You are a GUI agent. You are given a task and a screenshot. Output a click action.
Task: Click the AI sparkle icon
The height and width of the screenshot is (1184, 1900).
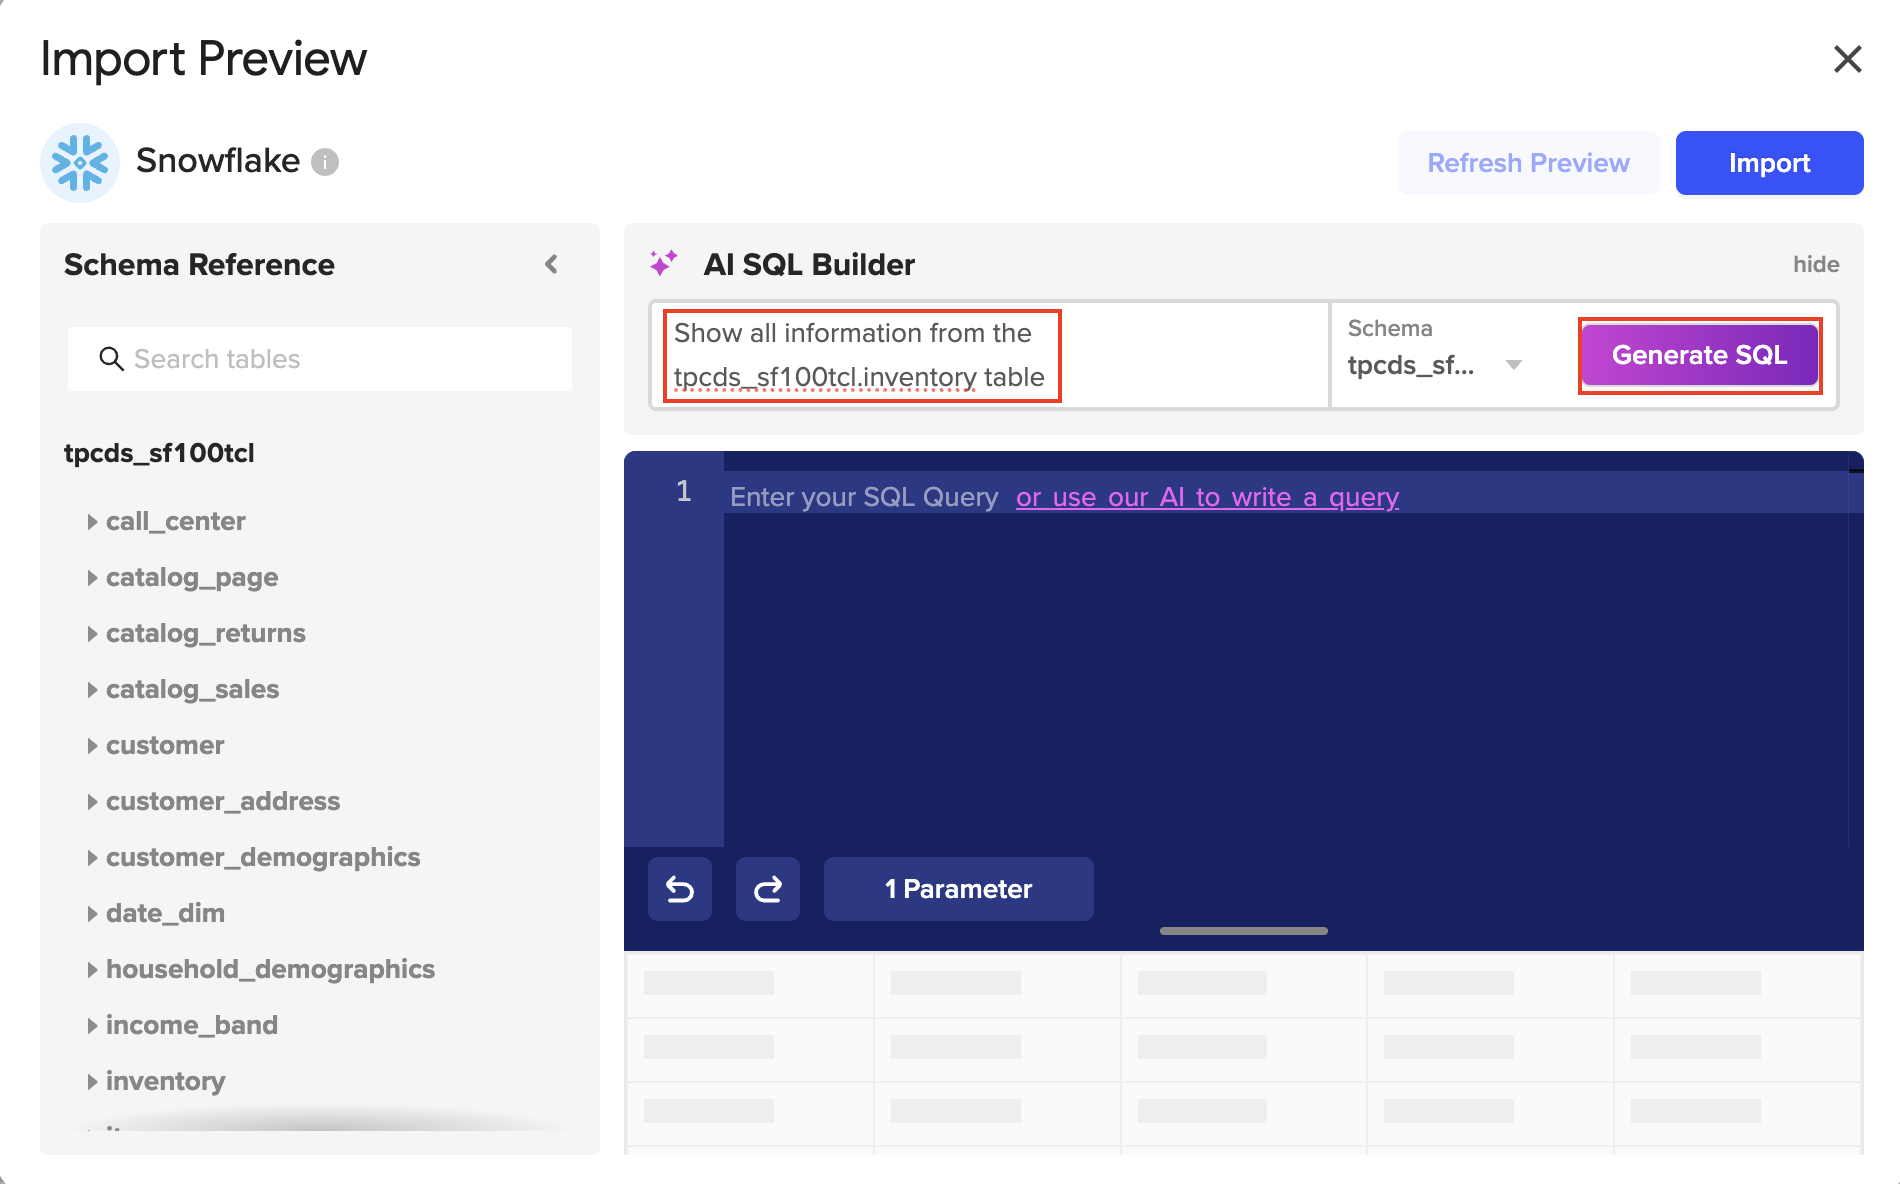663,264
